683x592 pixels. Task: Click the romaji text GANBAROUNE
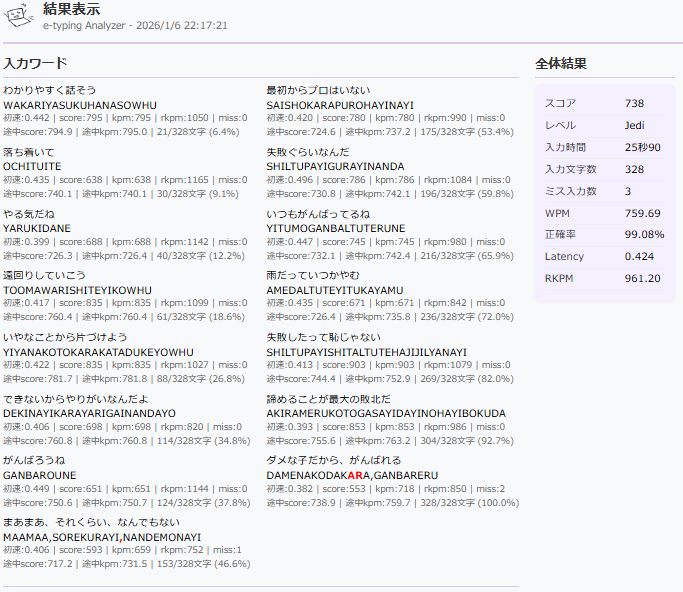pyautogui.click(x=38, y=475)
